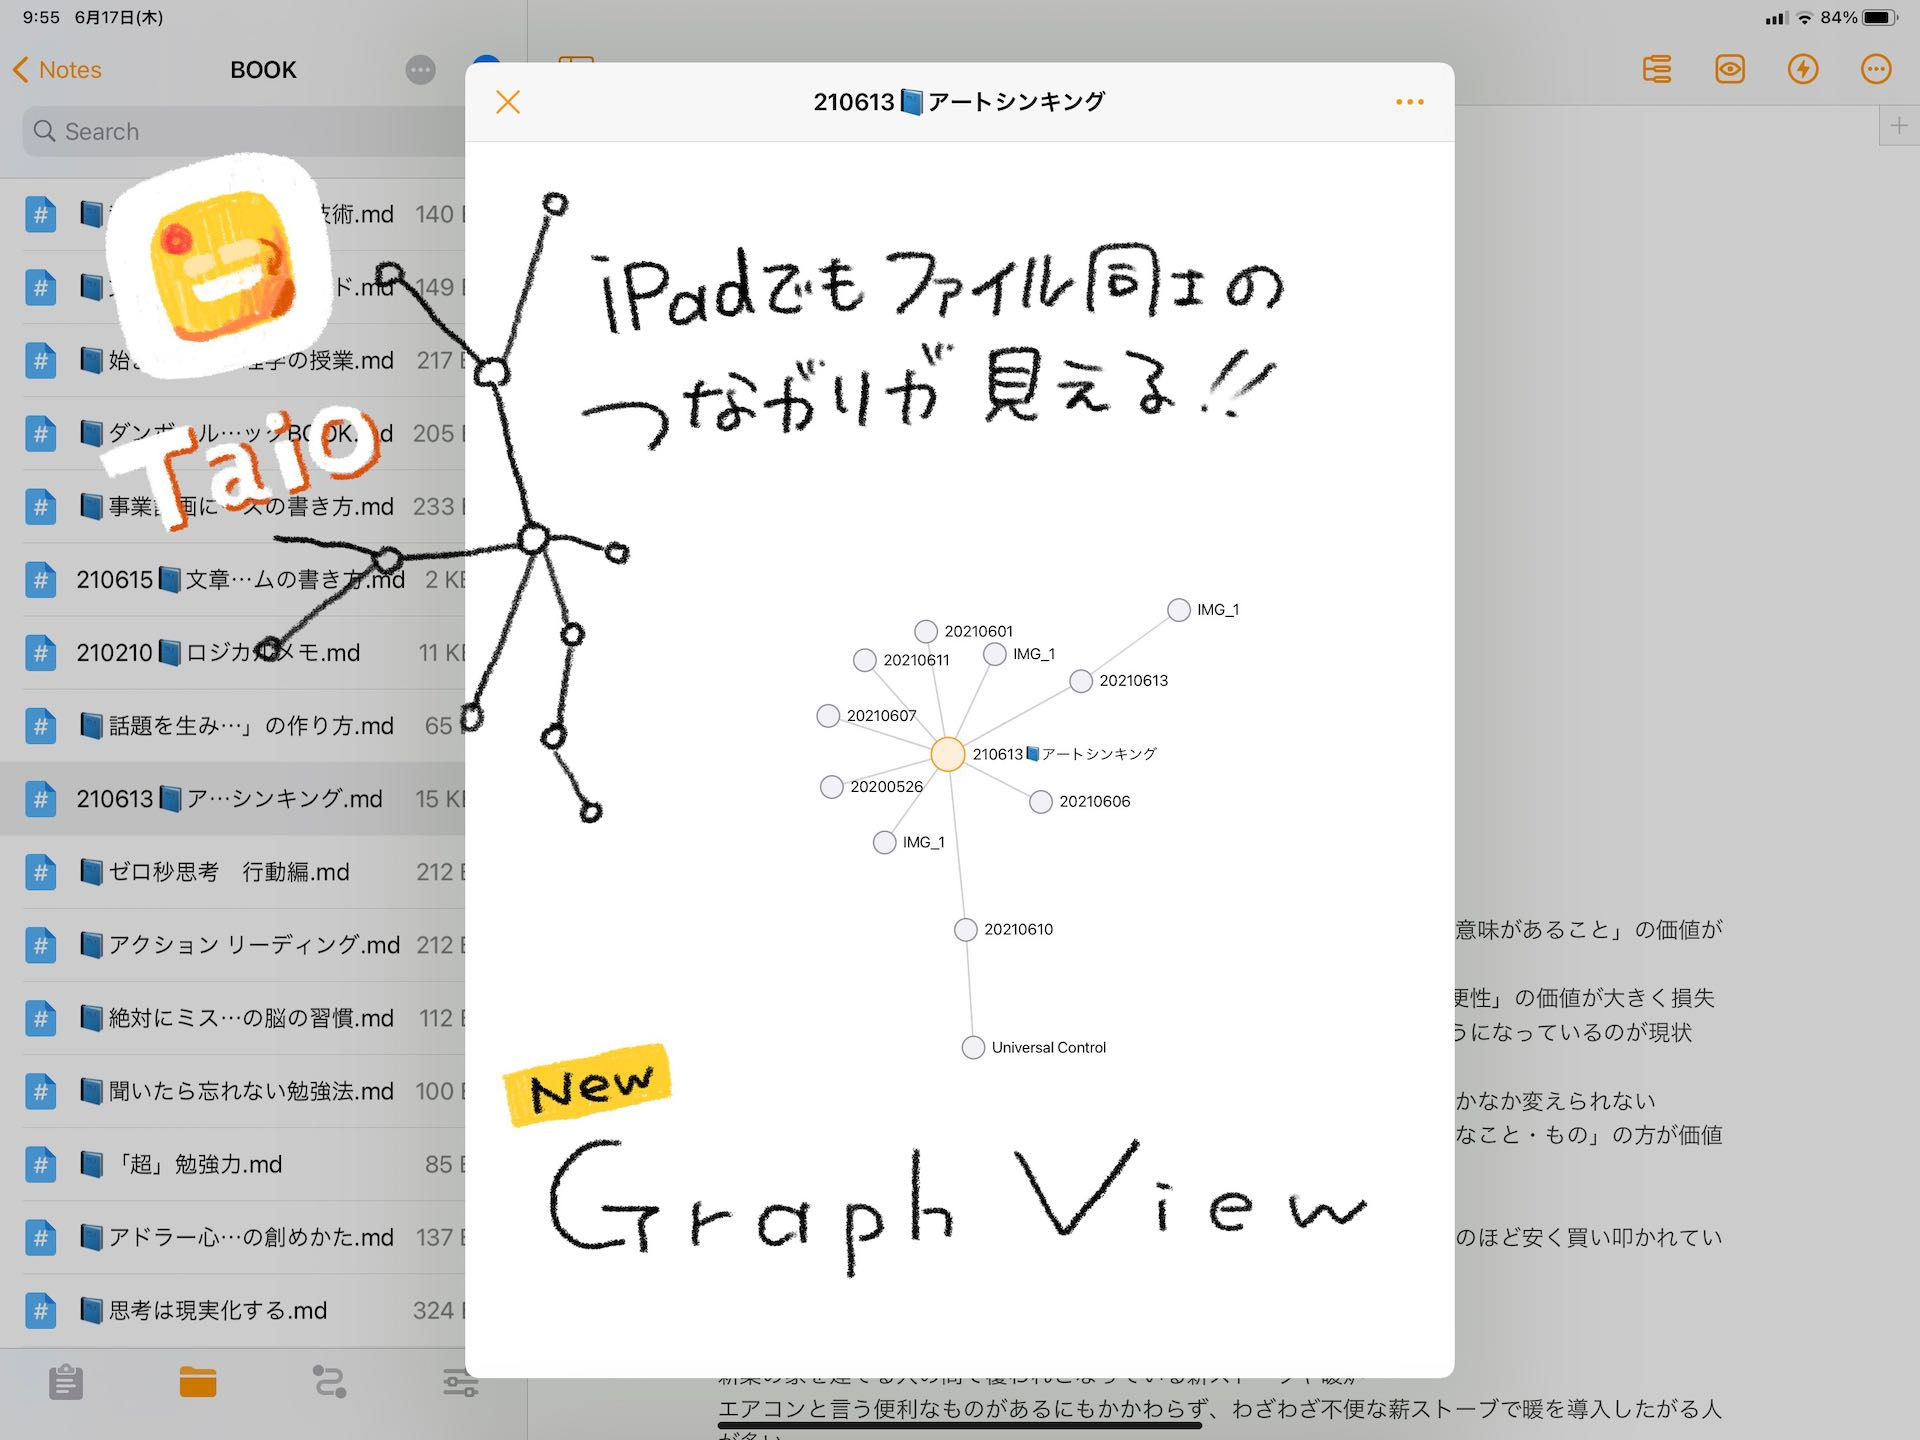Add new tab with plus button
The image size is (1920, 1440).
[1898, 126]
